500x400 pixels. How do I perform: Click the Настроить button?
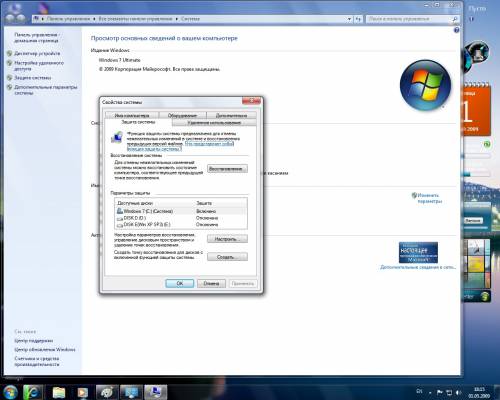227,239
